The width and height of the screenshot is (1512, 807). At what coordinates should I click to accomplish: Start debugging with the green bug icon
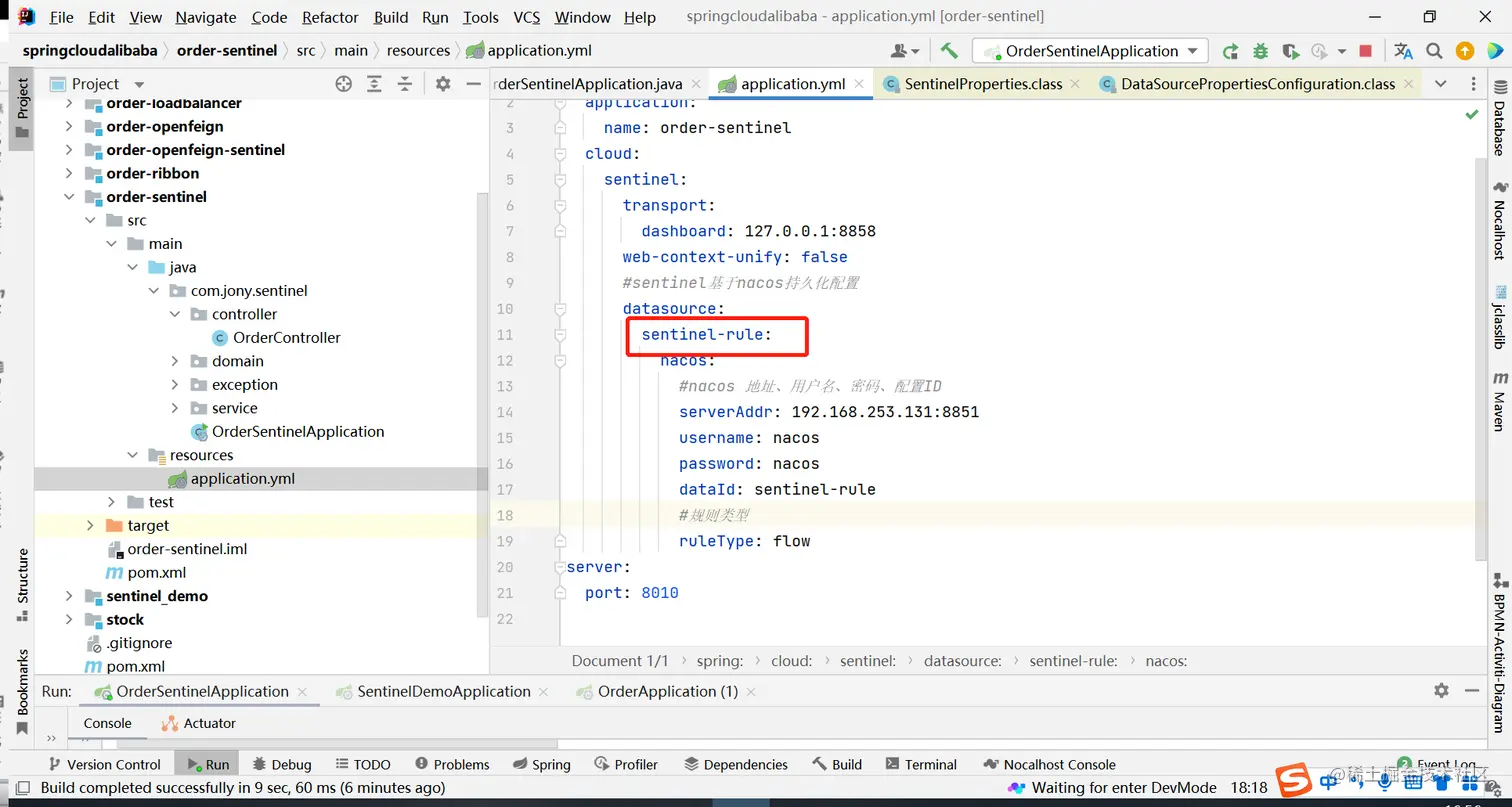click(1260, 51)
